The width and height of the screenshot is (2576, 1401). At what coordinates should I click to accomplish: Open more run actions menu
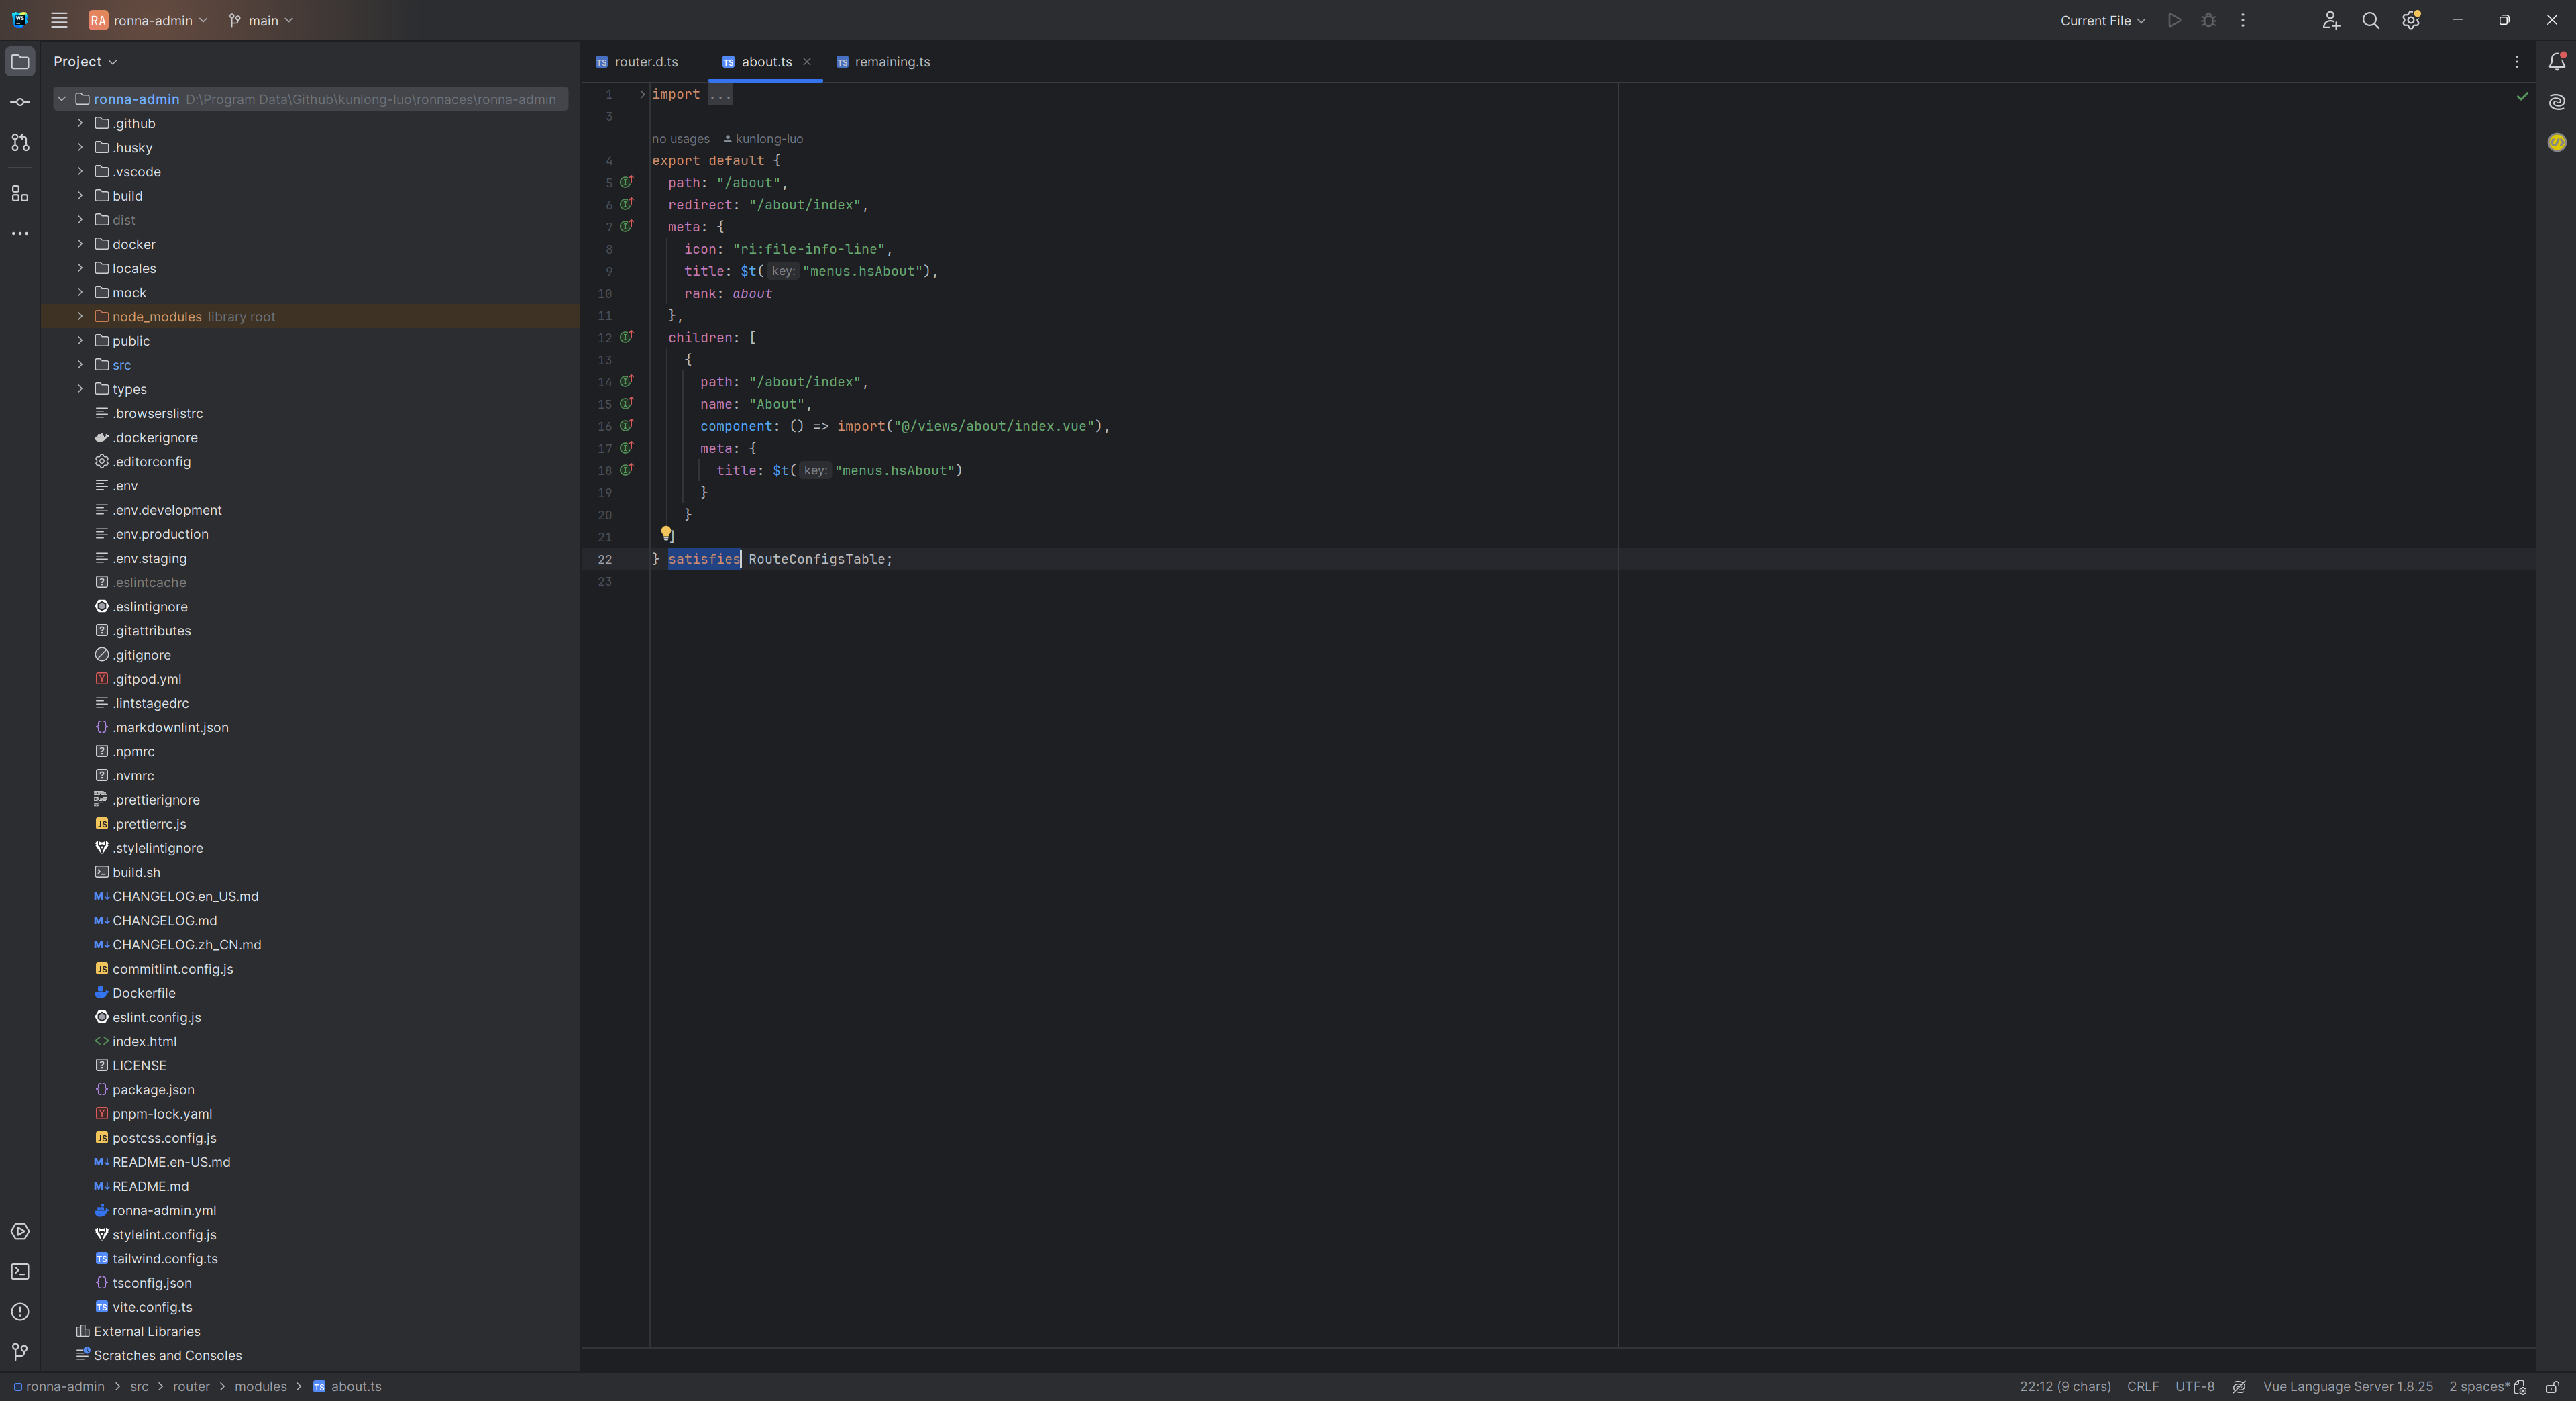pos(2243,20)
